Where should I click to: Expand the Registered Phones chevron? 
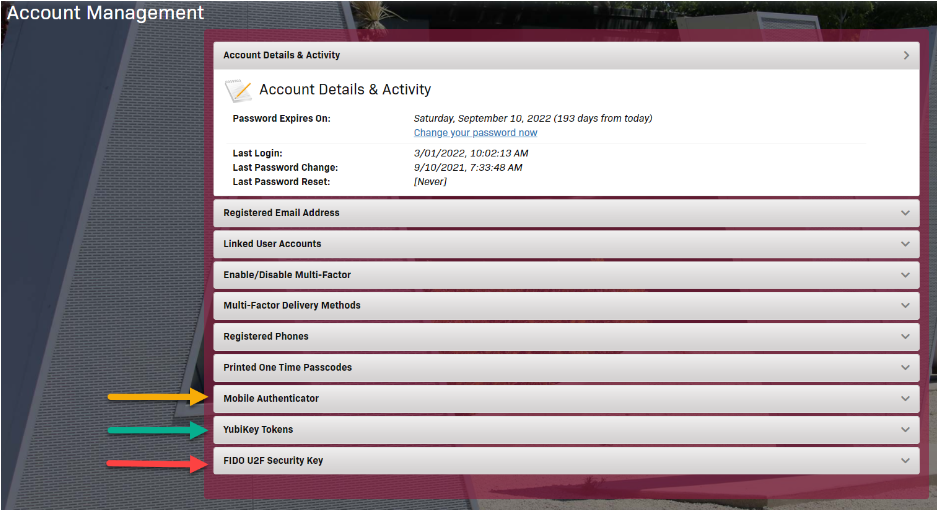[906, 337]
